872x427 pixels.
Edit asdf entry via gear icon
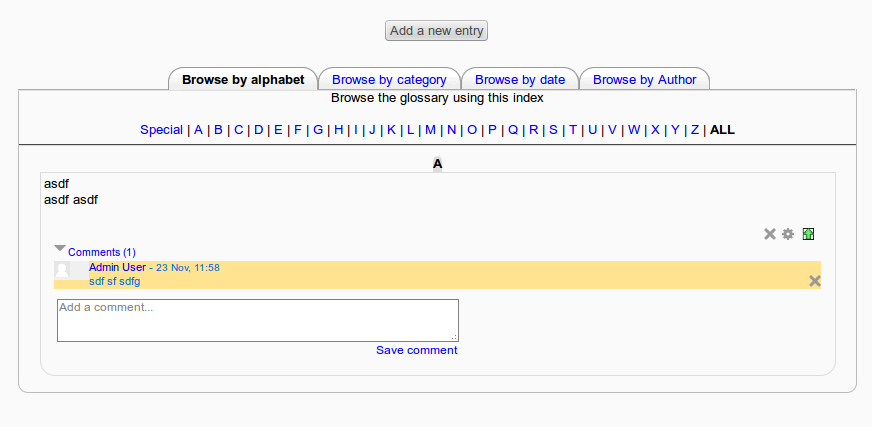point(788,234)
